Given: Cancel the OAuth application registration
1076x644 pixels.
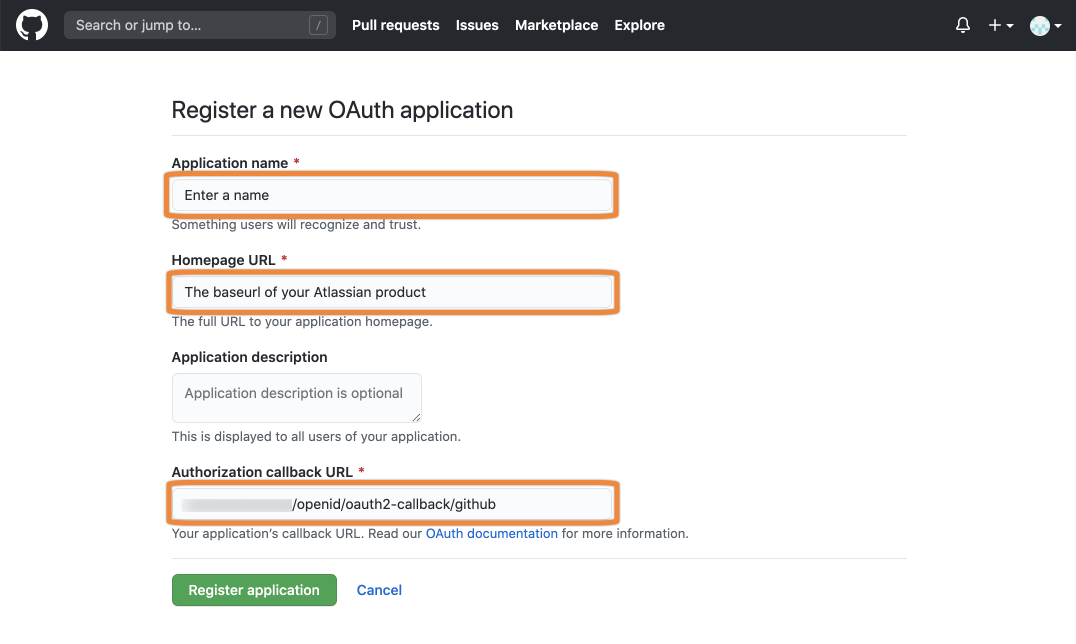Looking at the screenshot, I should coord(379,590).
